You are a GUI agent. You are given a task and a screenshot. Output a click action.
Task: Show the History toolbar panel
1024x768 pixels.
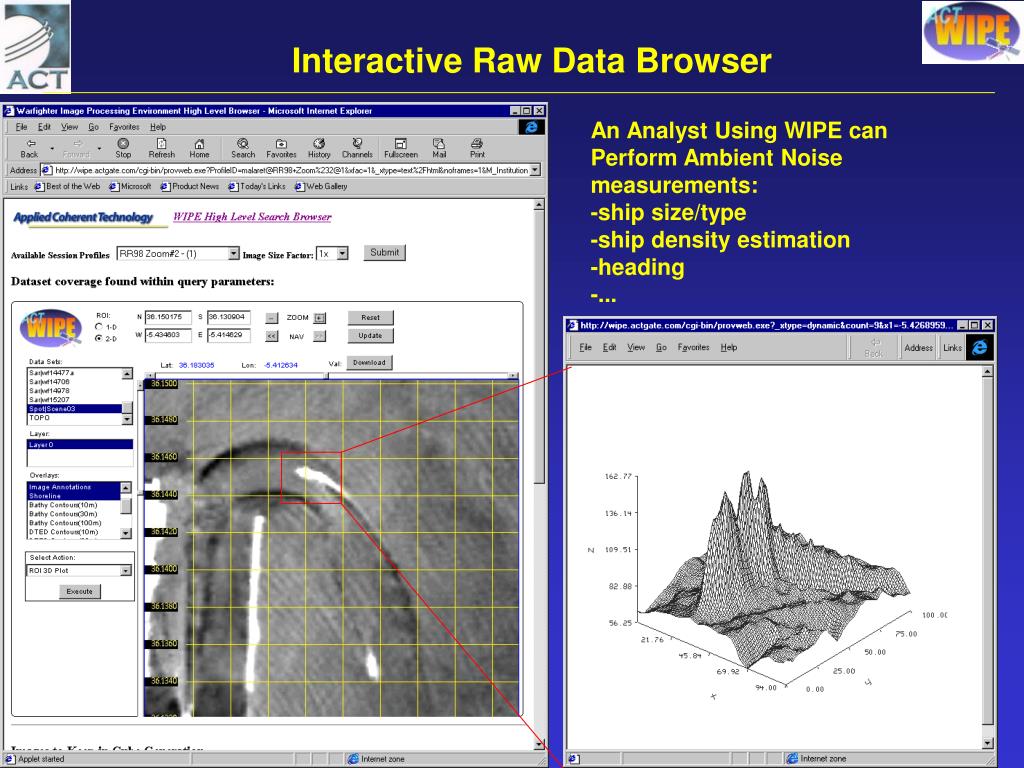[319, 148]
